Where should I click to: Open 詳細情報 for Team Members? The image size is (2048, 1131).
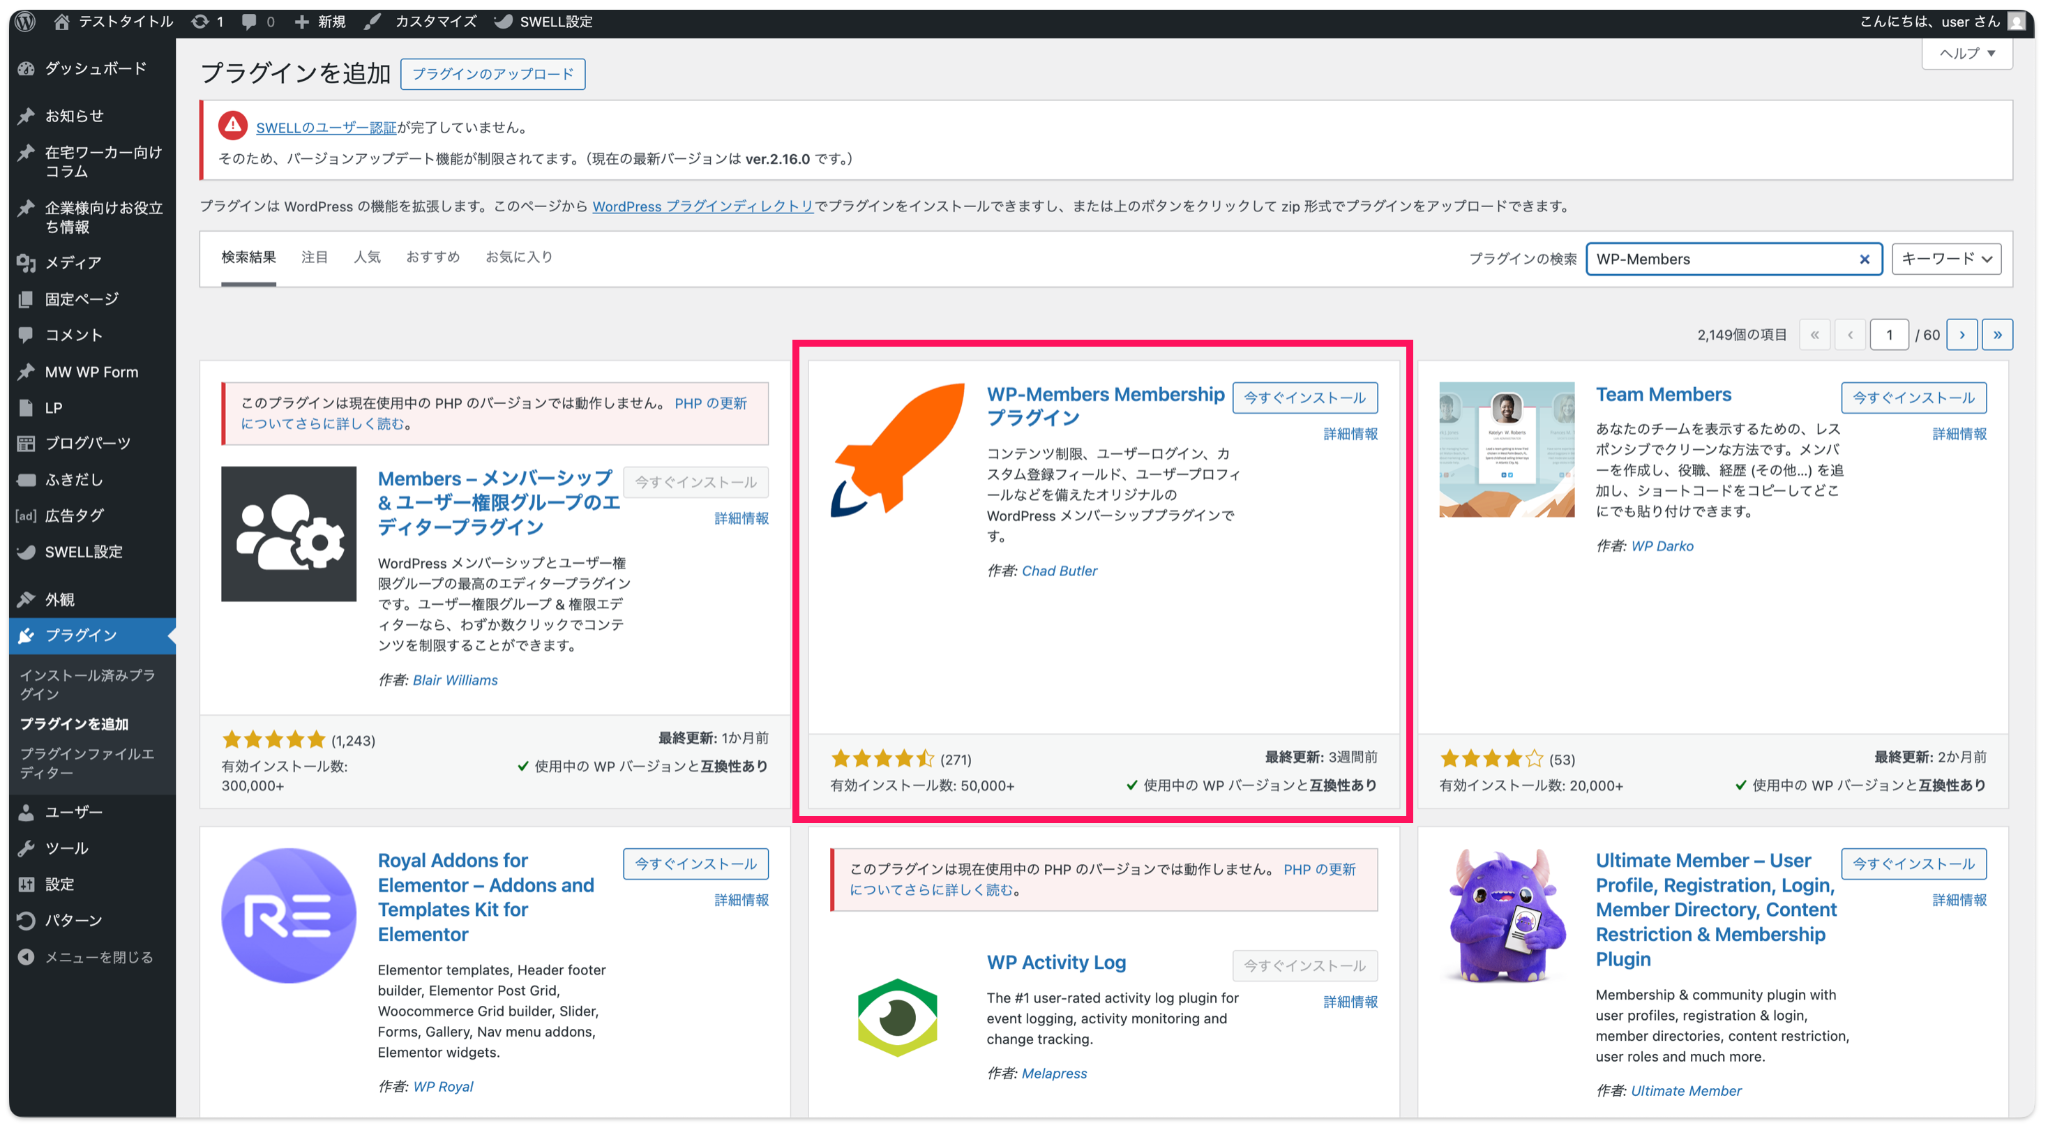coord(1959,434)
